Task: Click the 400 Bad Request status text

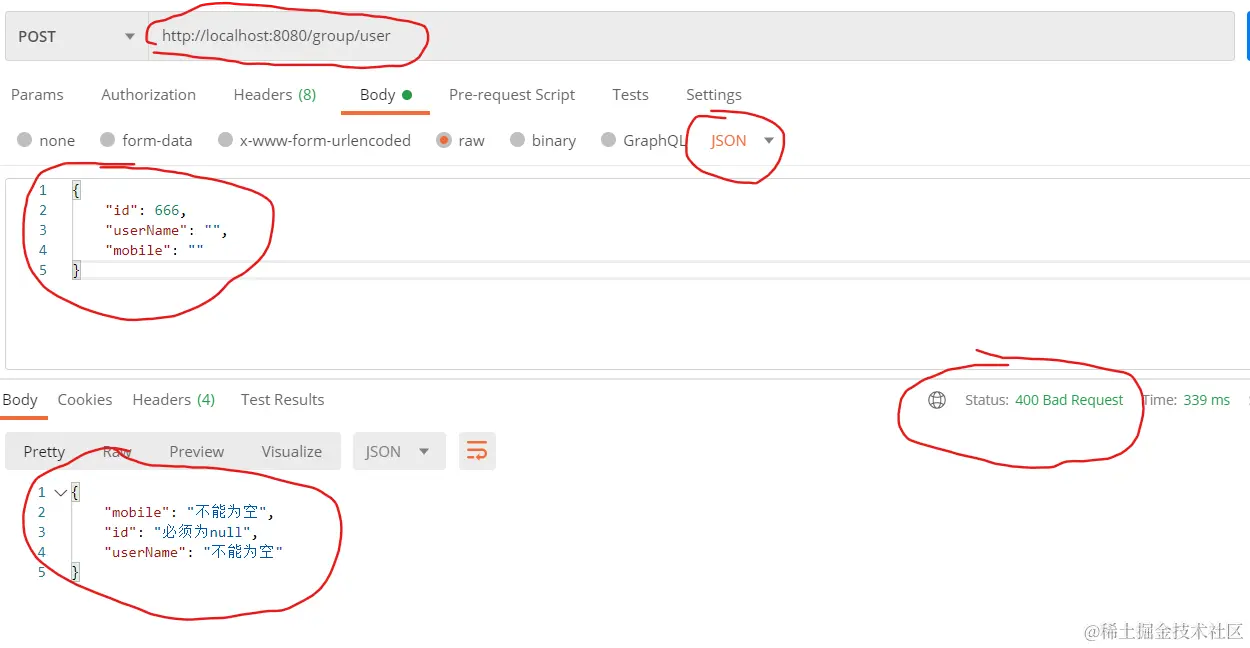Action: pyautogui.click(x=1069, y=400)
